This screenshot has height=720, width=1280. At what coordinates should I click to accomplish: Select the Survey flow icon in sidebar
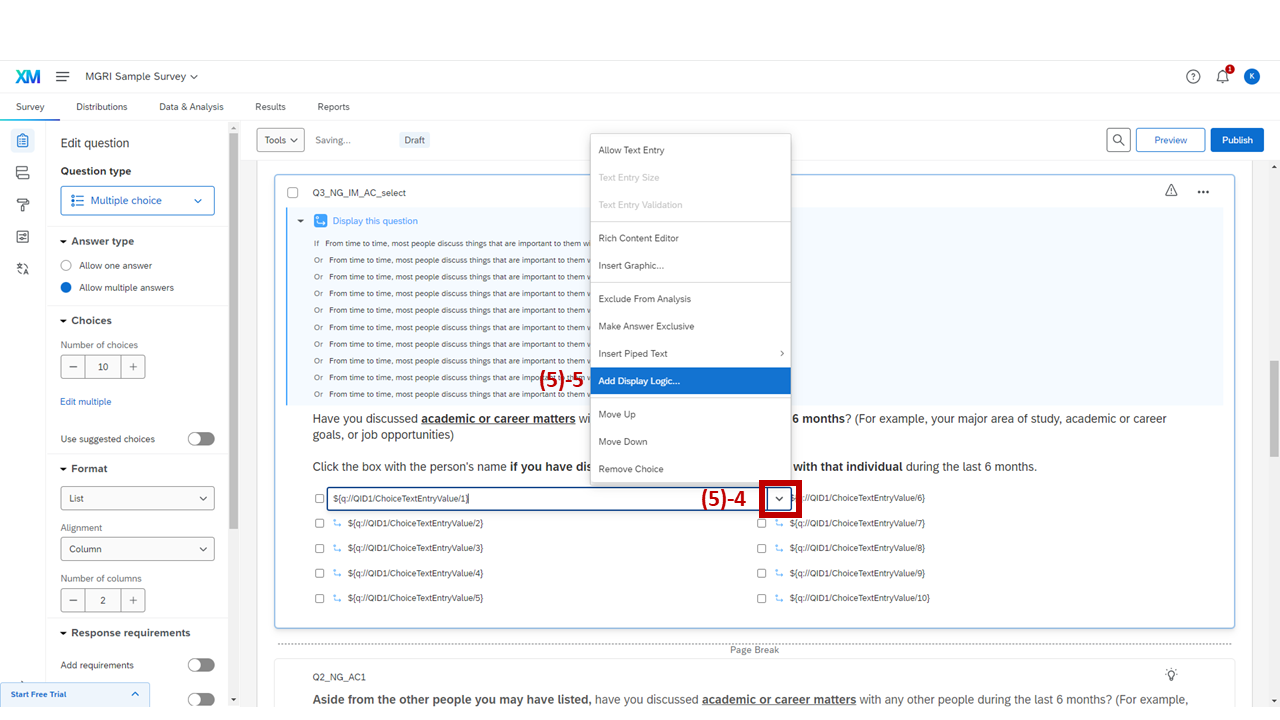tap(22, 172)
